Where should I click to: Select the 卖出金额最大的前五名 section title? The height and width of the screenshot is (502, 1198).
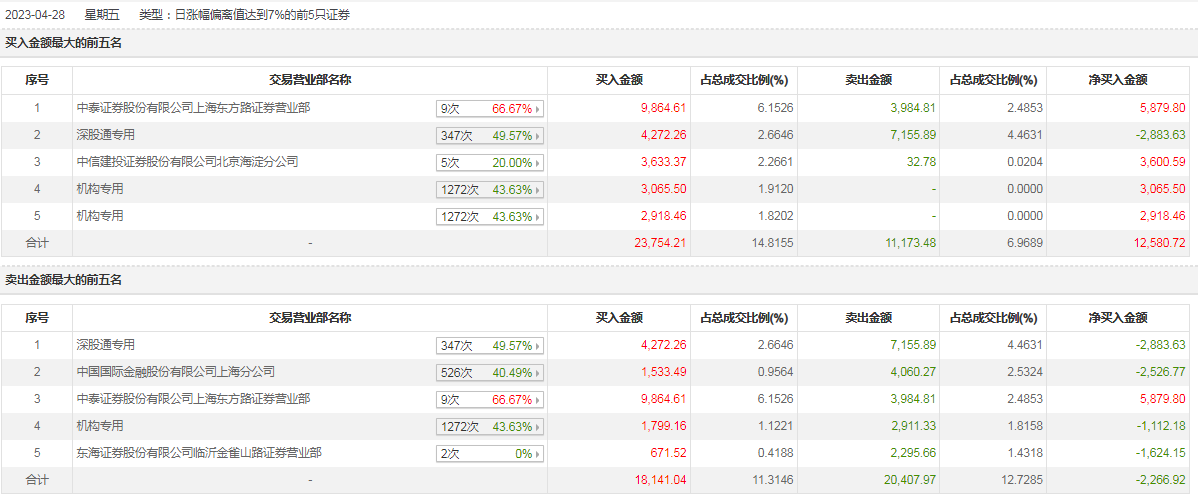click(x=63, y=281)
